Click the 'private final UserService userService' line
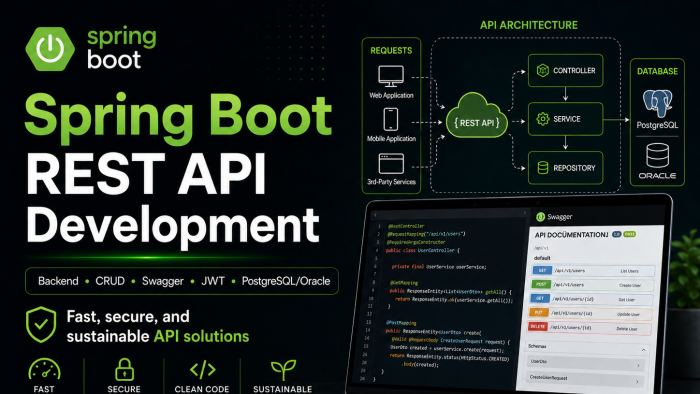 coord(439,267)
